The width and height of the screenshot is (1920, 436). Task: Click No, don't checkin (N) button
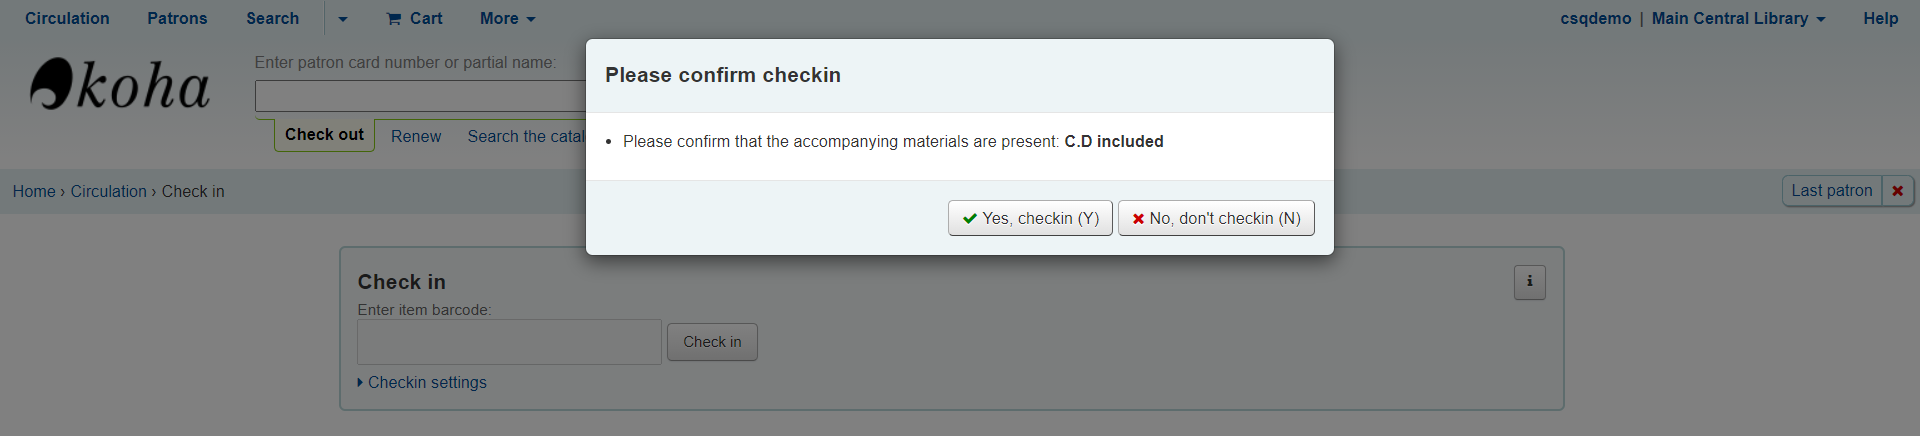pyautogui.click(x=1216, y=218)
